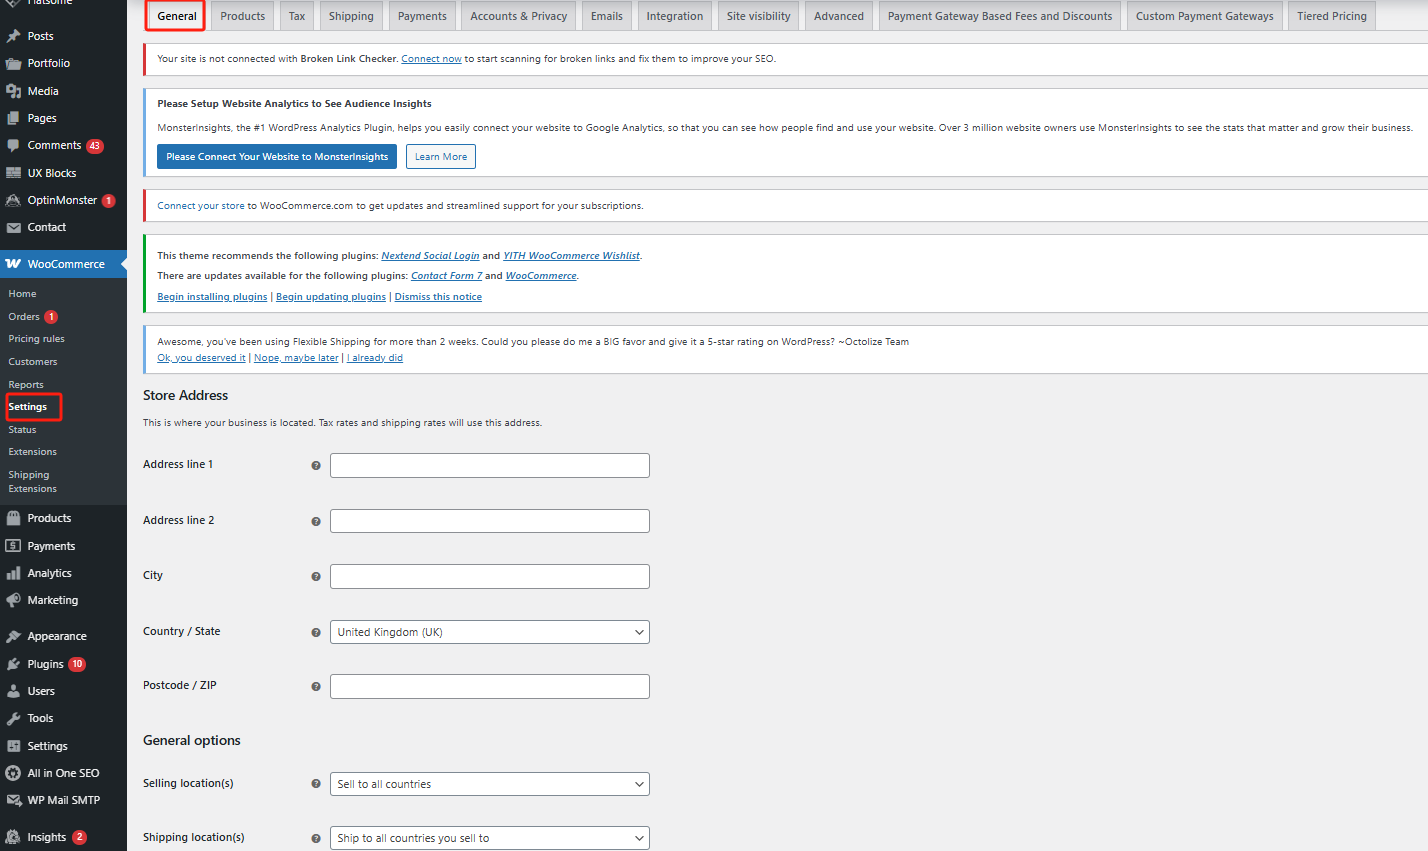Screen dimensions: 1428x851
Task: Switch to the Emails tab
Action: coord(606,15)
